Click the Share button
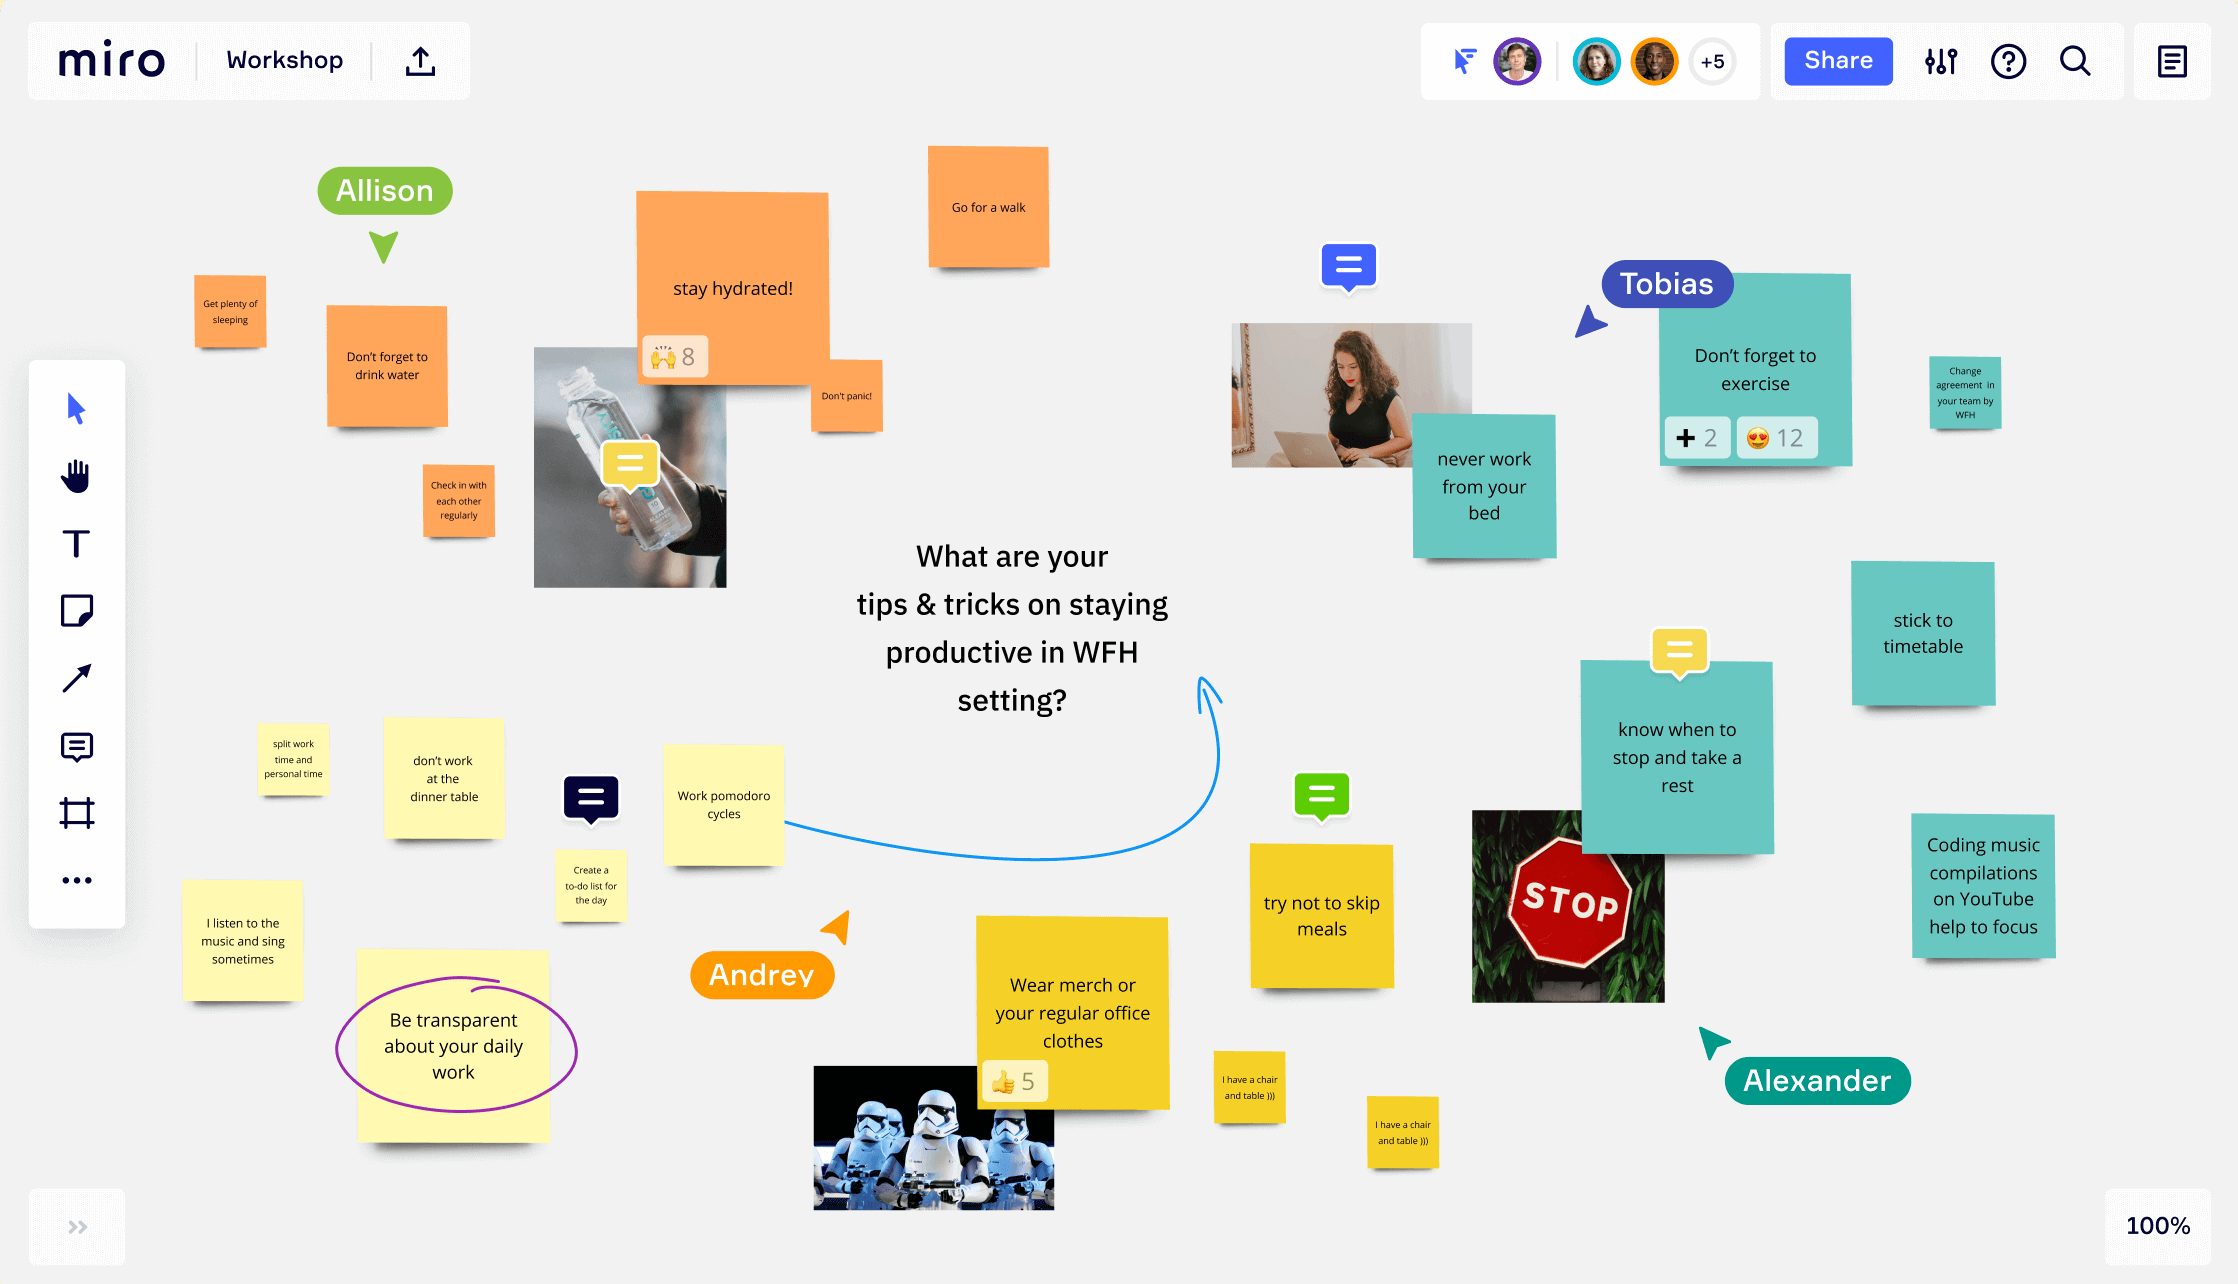 tap(1838, 60)
